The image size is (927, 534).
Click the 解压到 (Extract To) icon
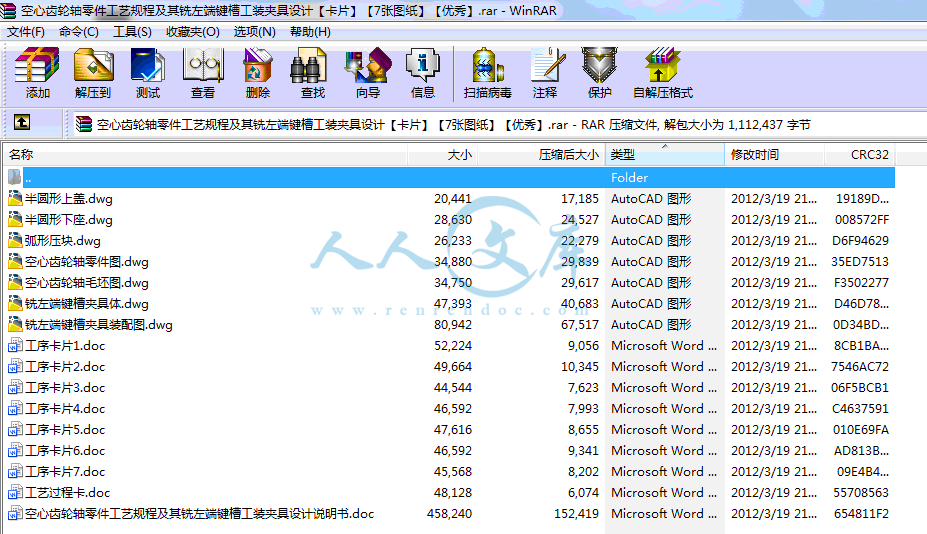point(93,65)
